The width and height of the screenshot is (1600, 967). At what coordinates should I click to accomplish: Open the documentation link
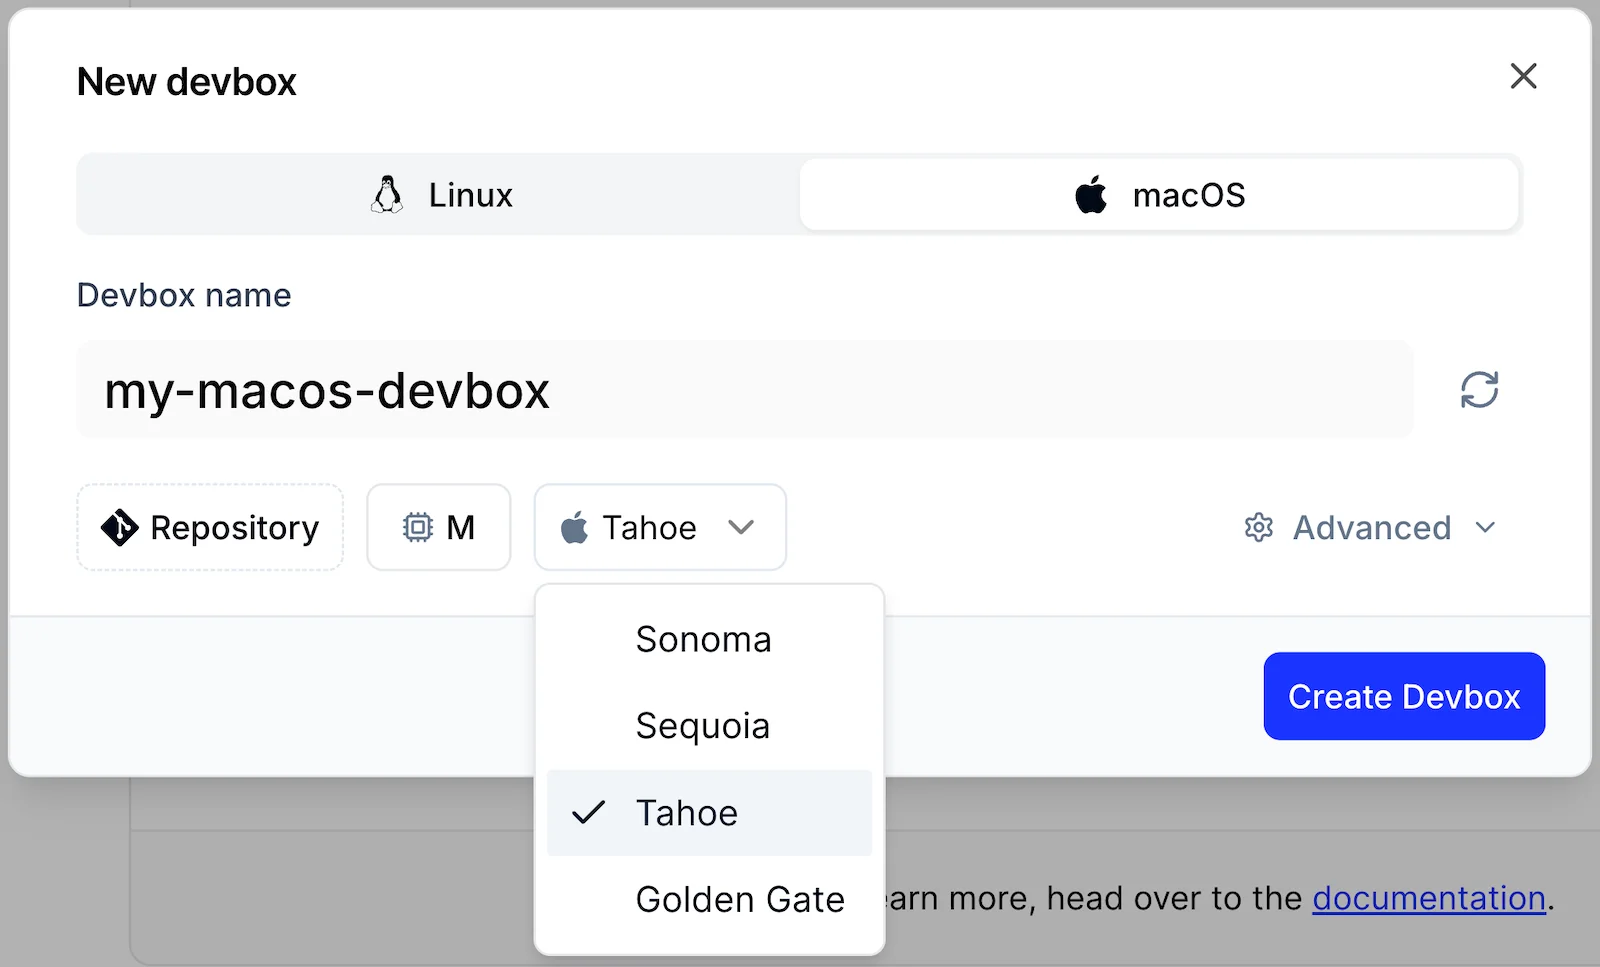click(1429, 898)
